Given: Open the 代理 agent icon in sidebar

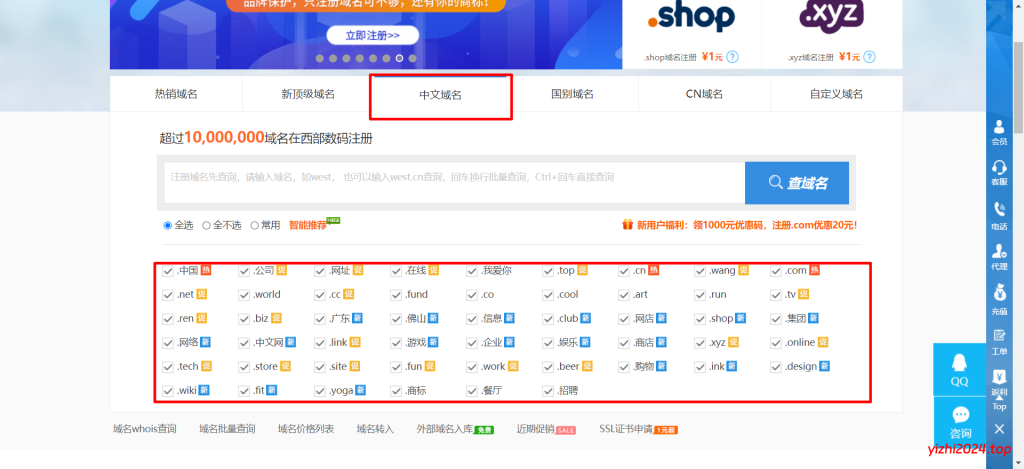Looking at the screenshot, I should click(998, 256).
